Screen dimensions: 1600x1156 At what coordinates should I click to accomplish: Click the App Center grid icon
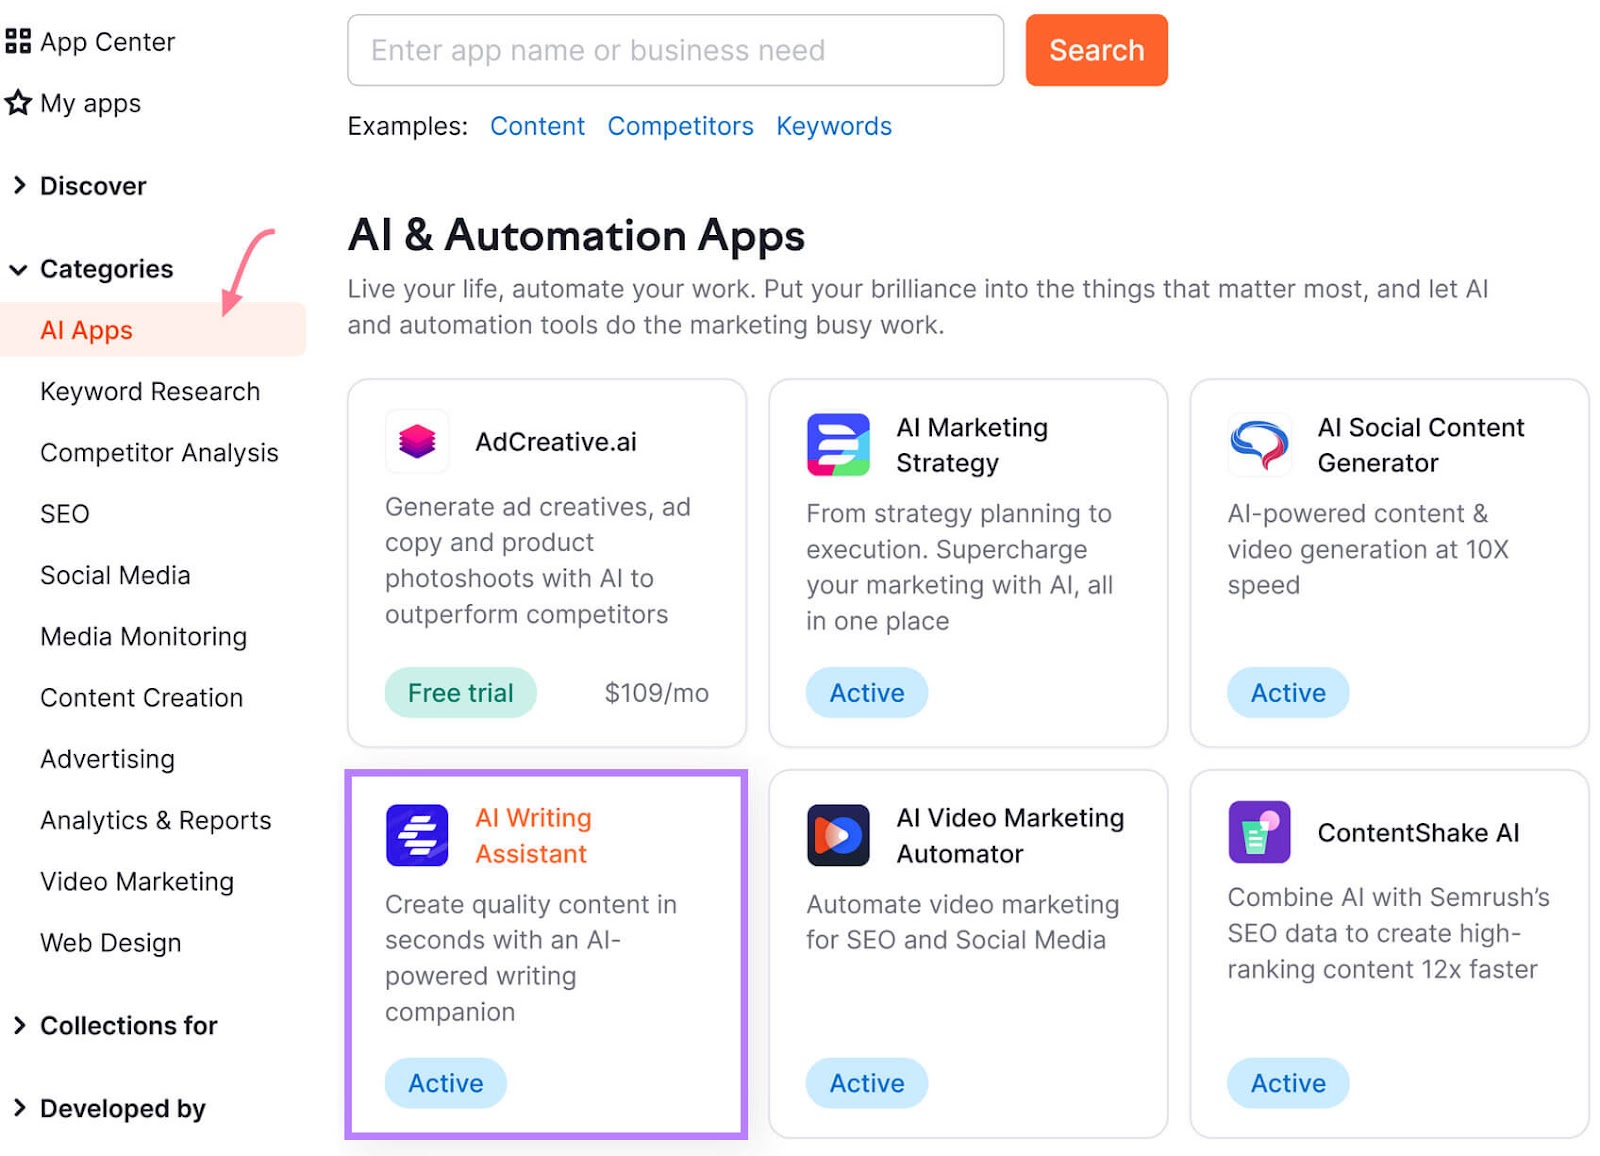[17, 41]
